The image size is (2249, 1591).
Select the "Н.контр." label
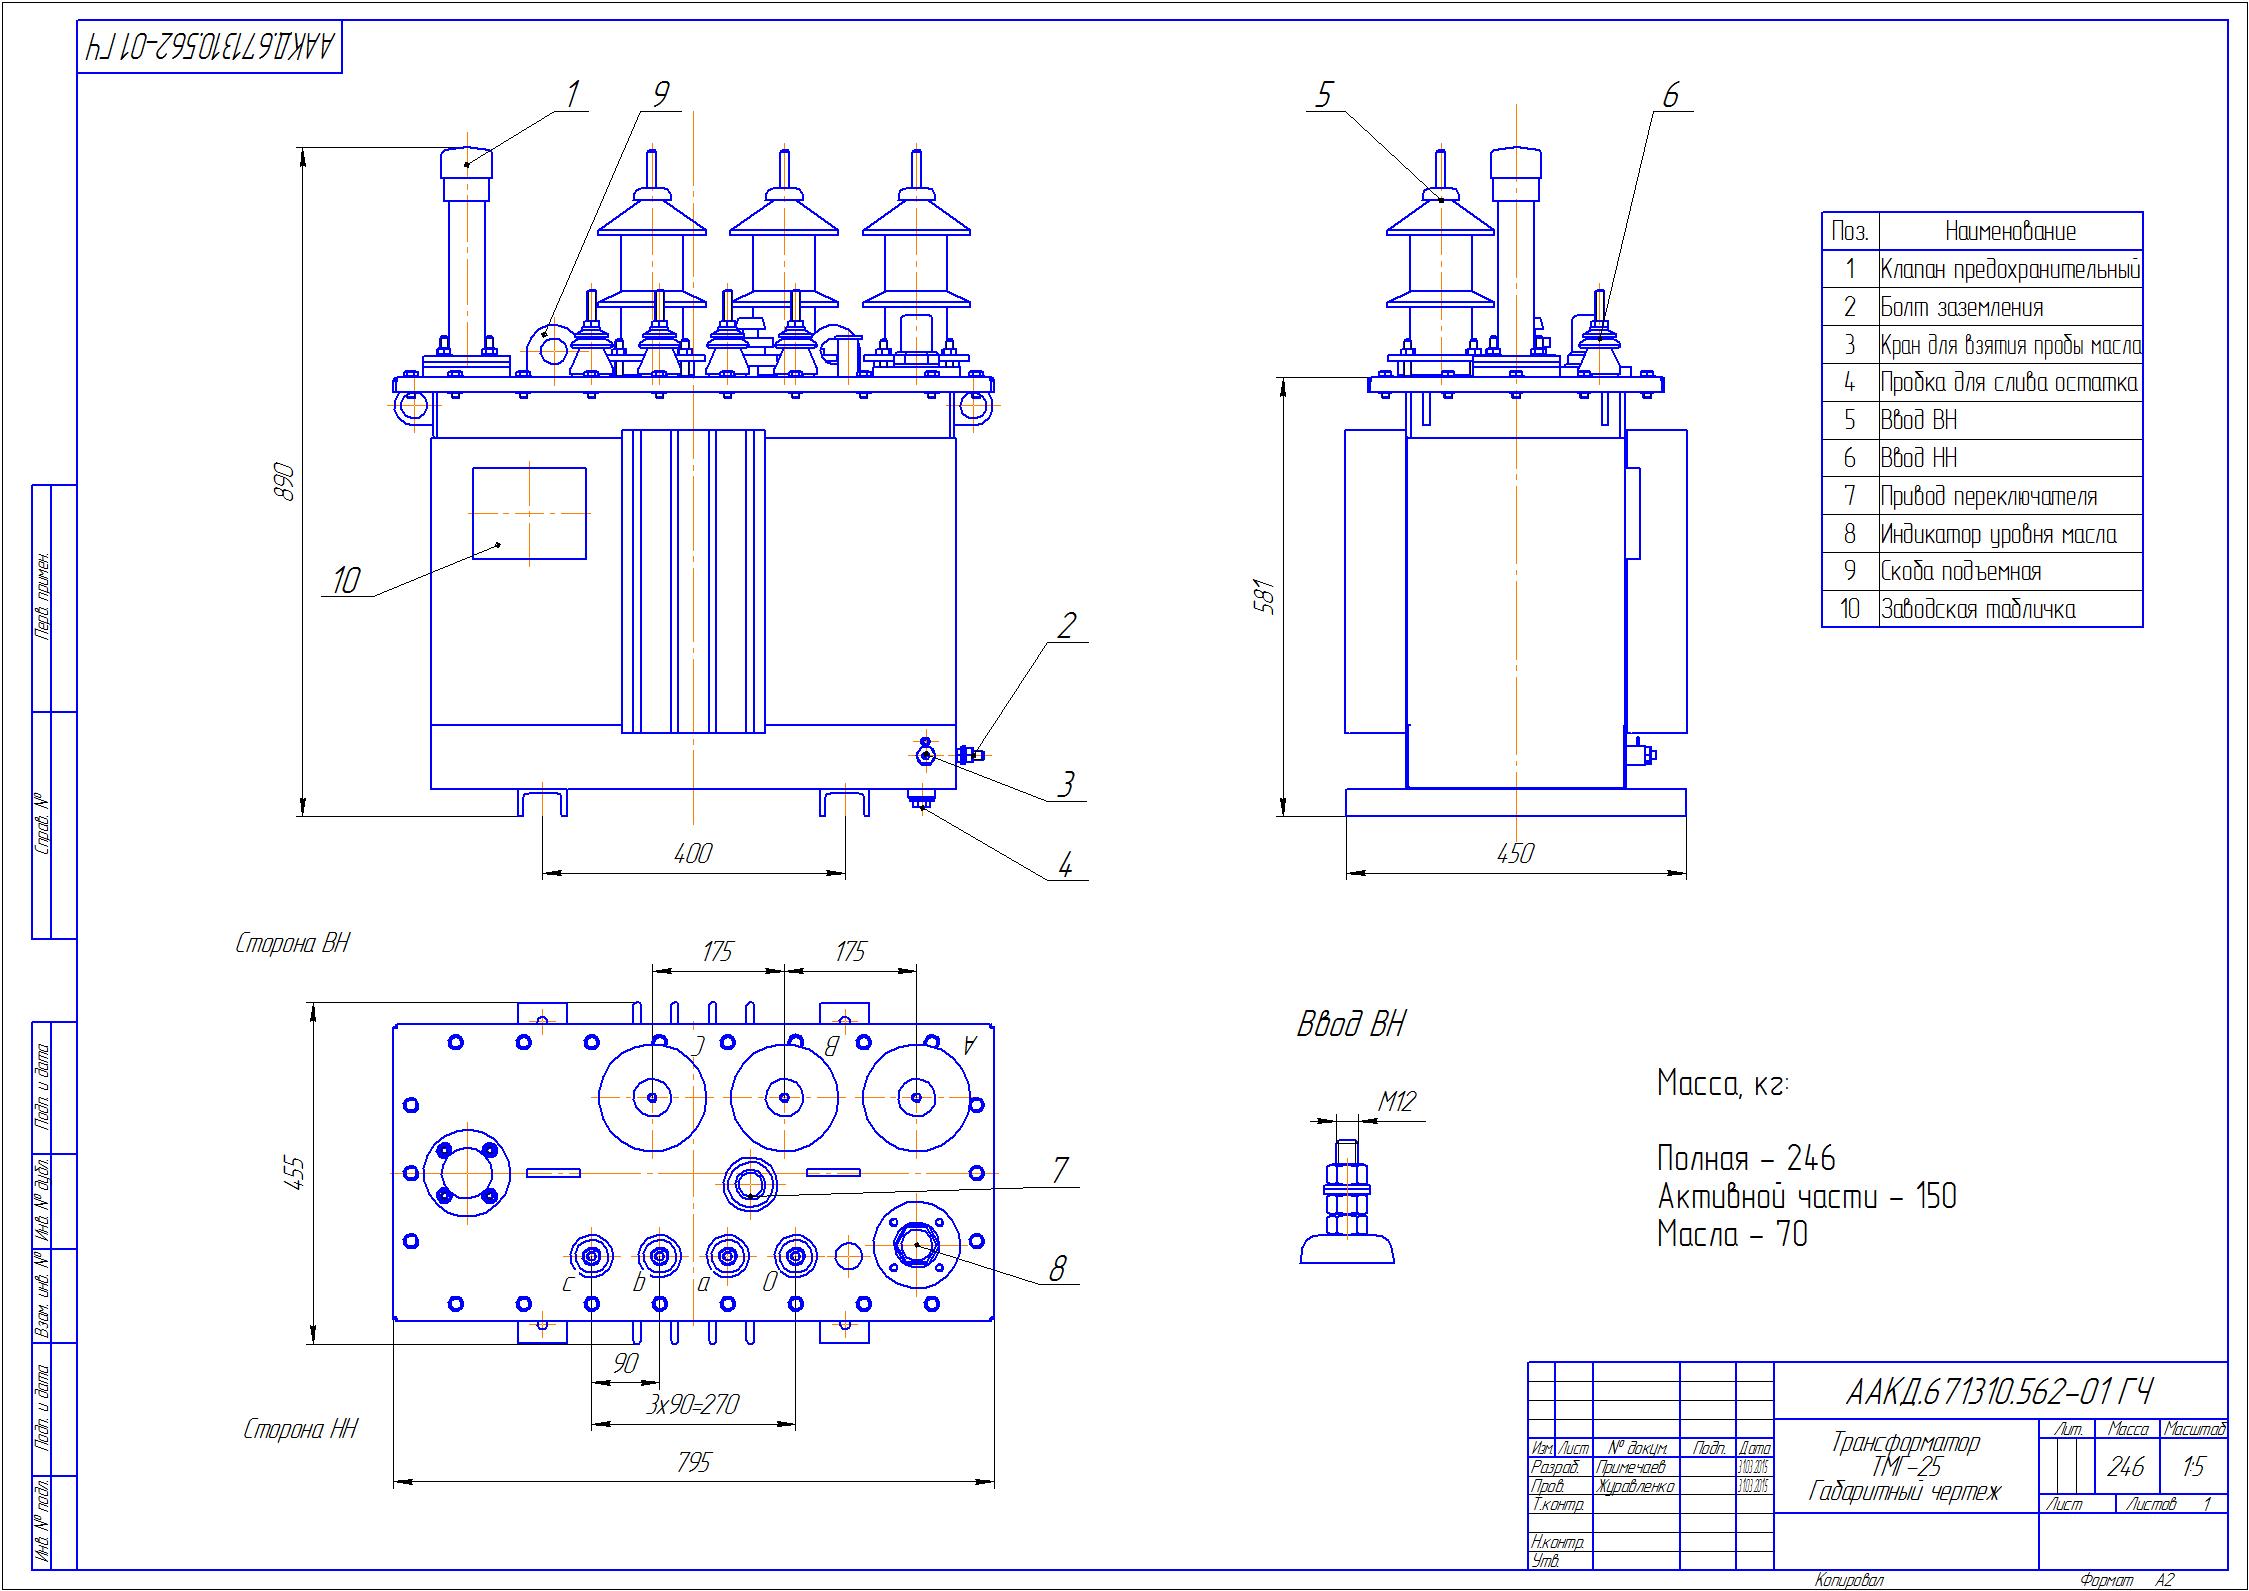[1557, 1543]
